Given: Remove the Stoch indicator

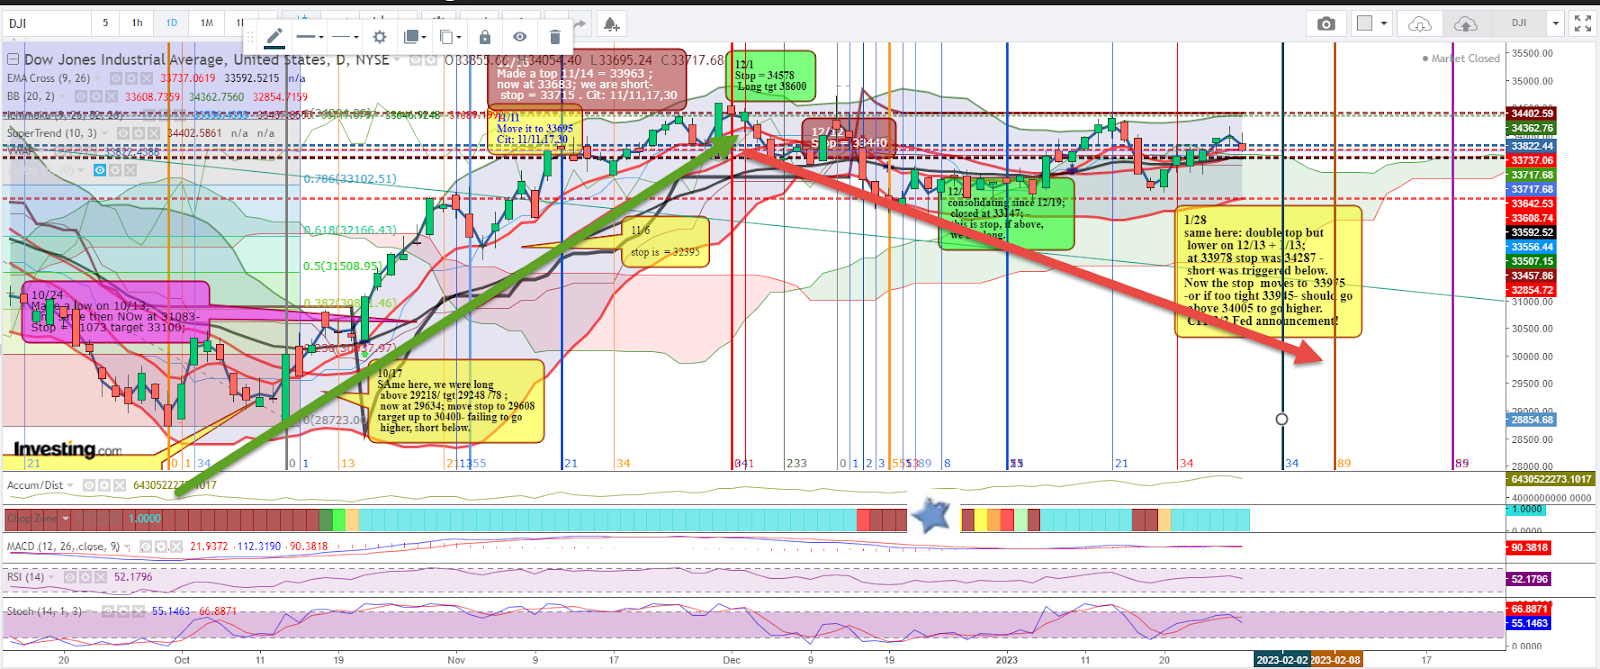Looking at the screenshot, I should [138, 611].
